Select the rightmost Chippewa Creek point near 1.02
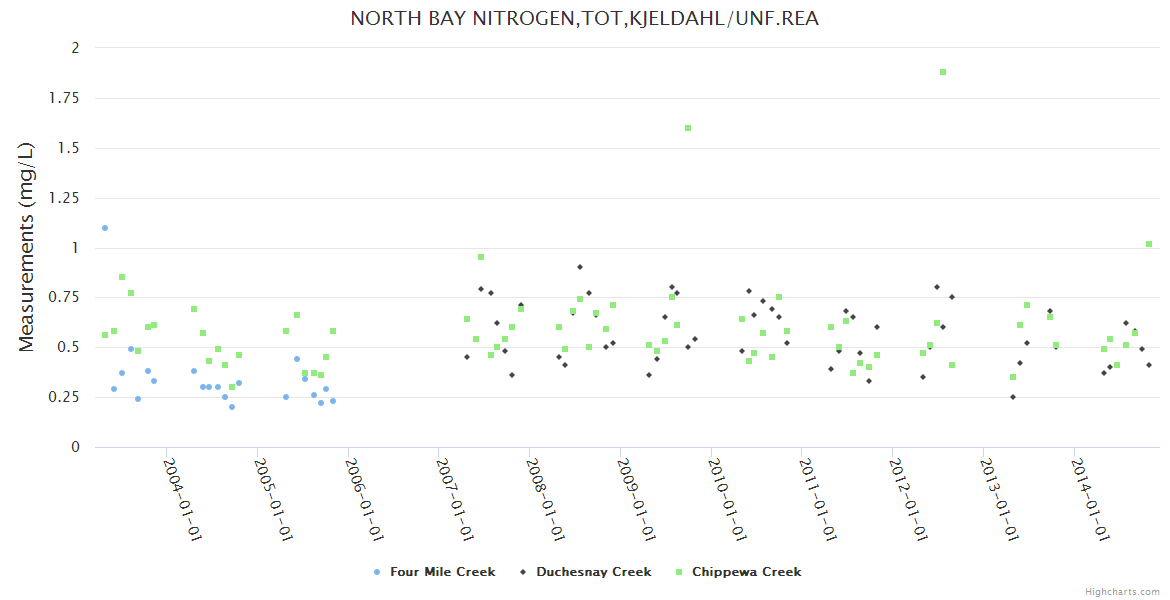This screenshot has width=1170, height=600. click(x=1149, y=244)
